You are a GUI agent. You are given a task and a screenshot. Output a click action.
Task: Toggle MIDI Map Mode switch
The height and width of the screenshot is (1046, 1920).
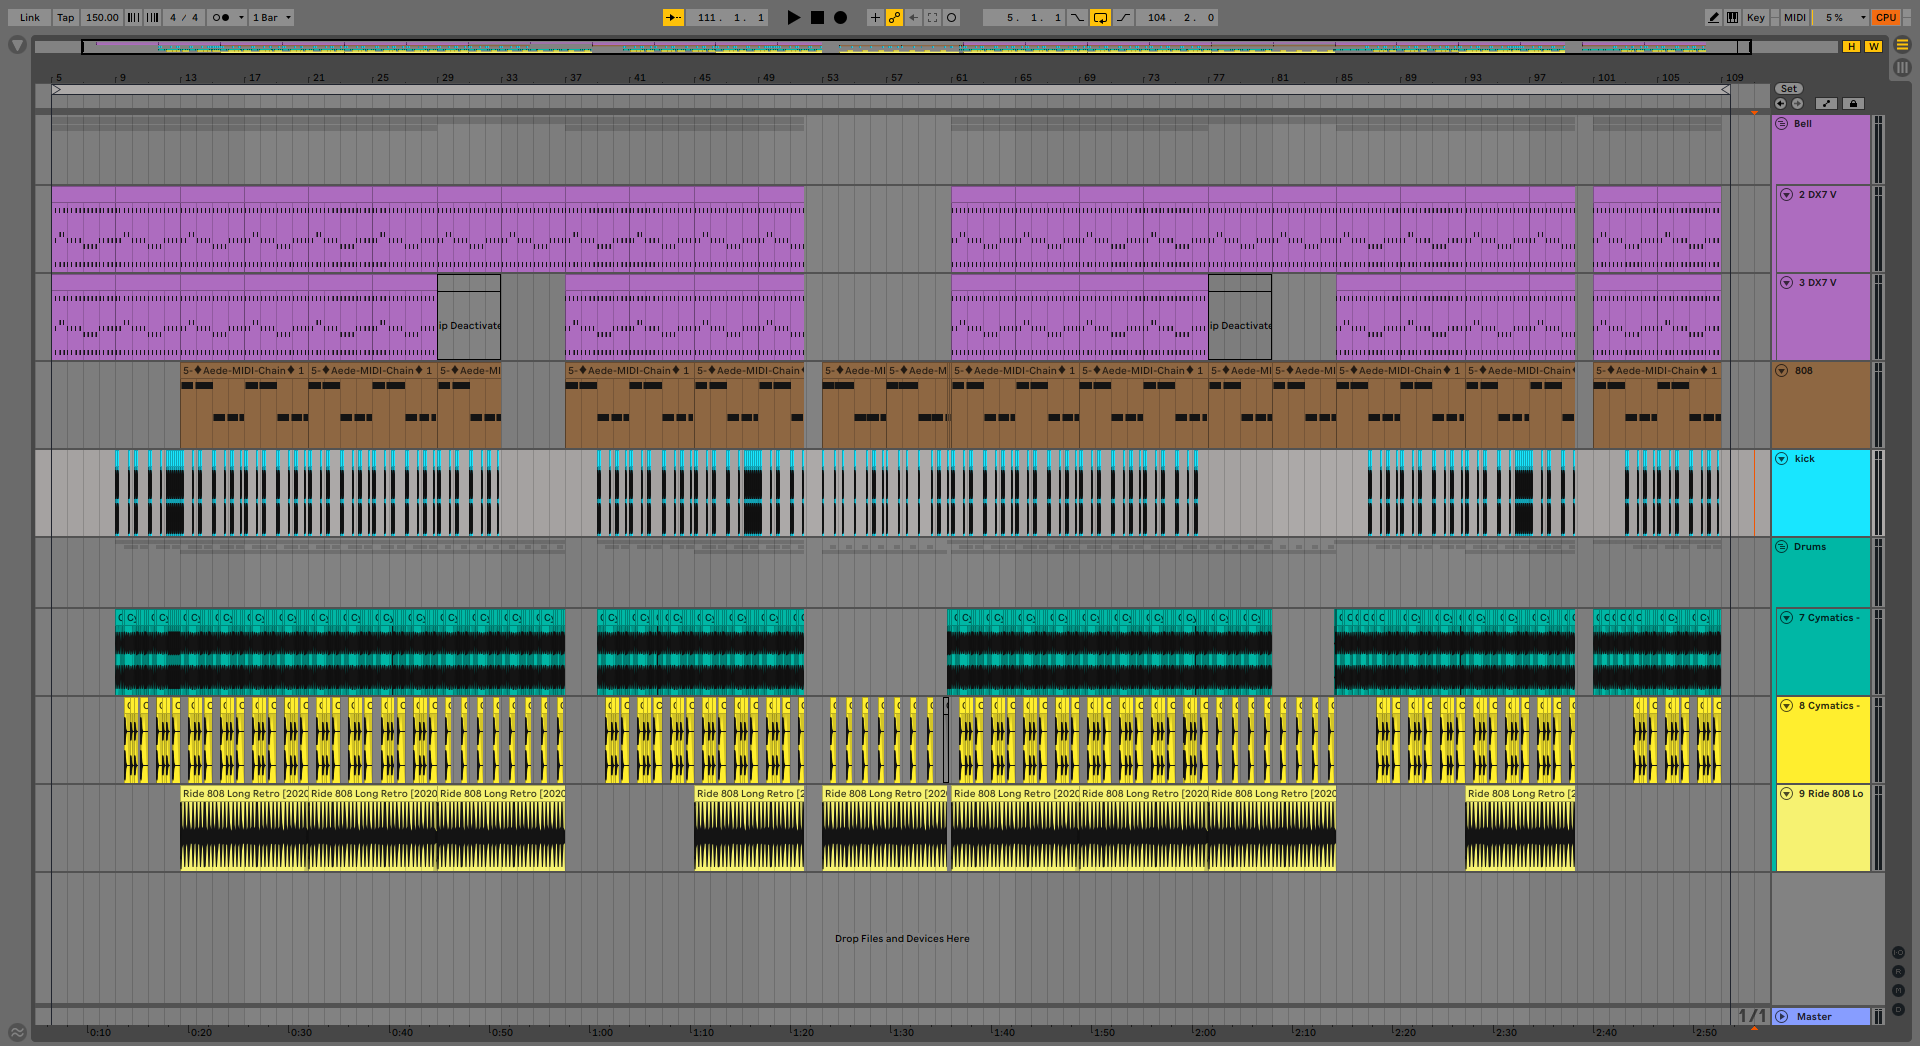1795,17
